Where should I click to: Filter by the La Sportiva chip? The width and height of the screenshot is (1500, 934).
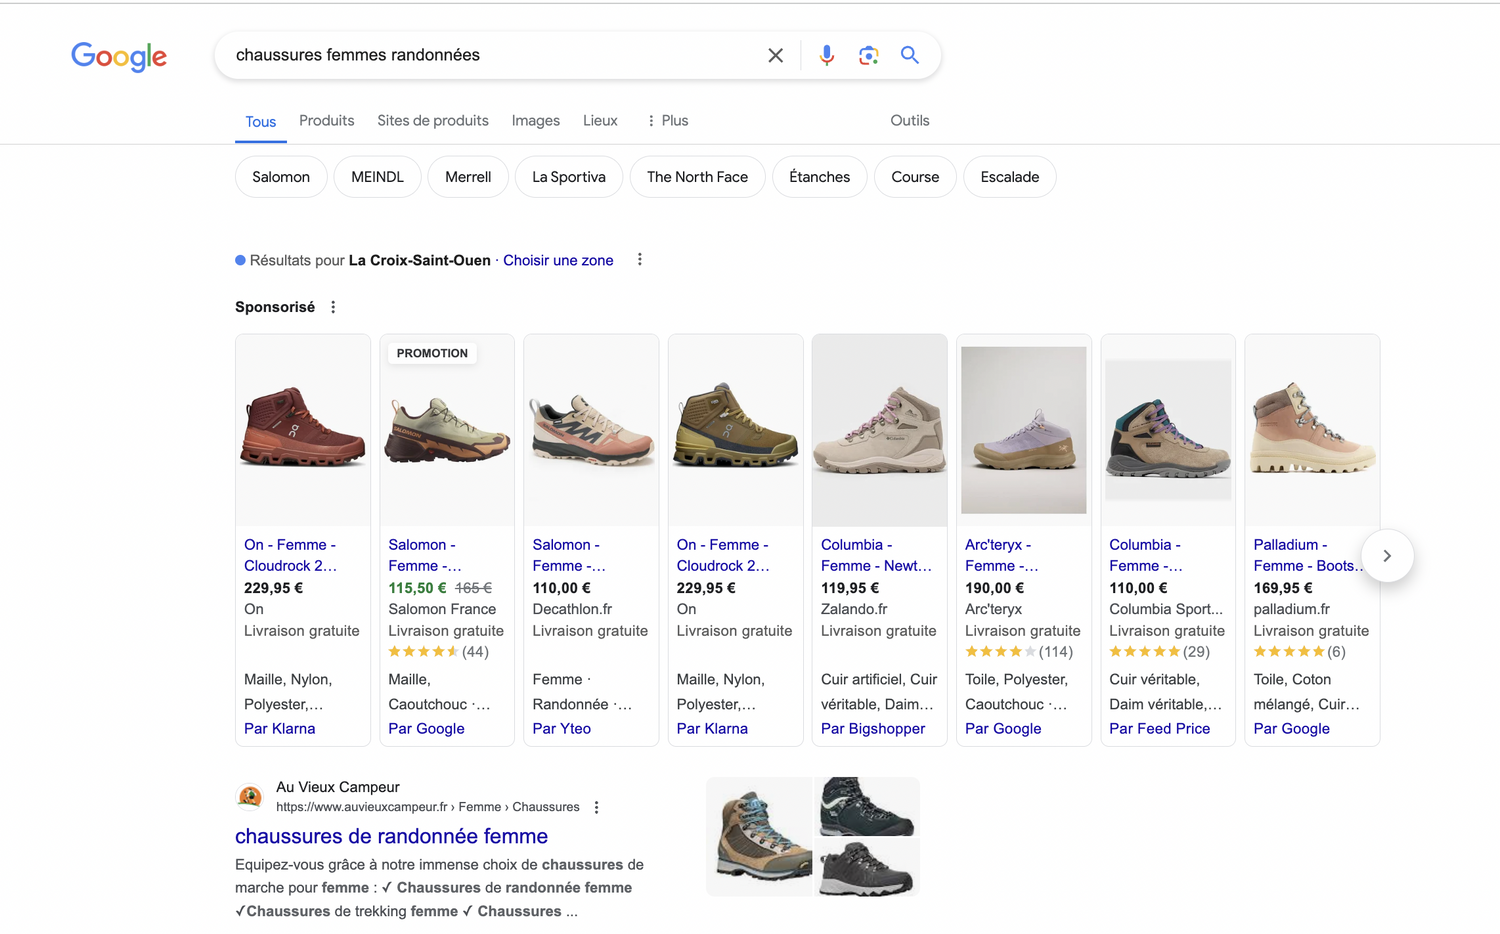569,177
